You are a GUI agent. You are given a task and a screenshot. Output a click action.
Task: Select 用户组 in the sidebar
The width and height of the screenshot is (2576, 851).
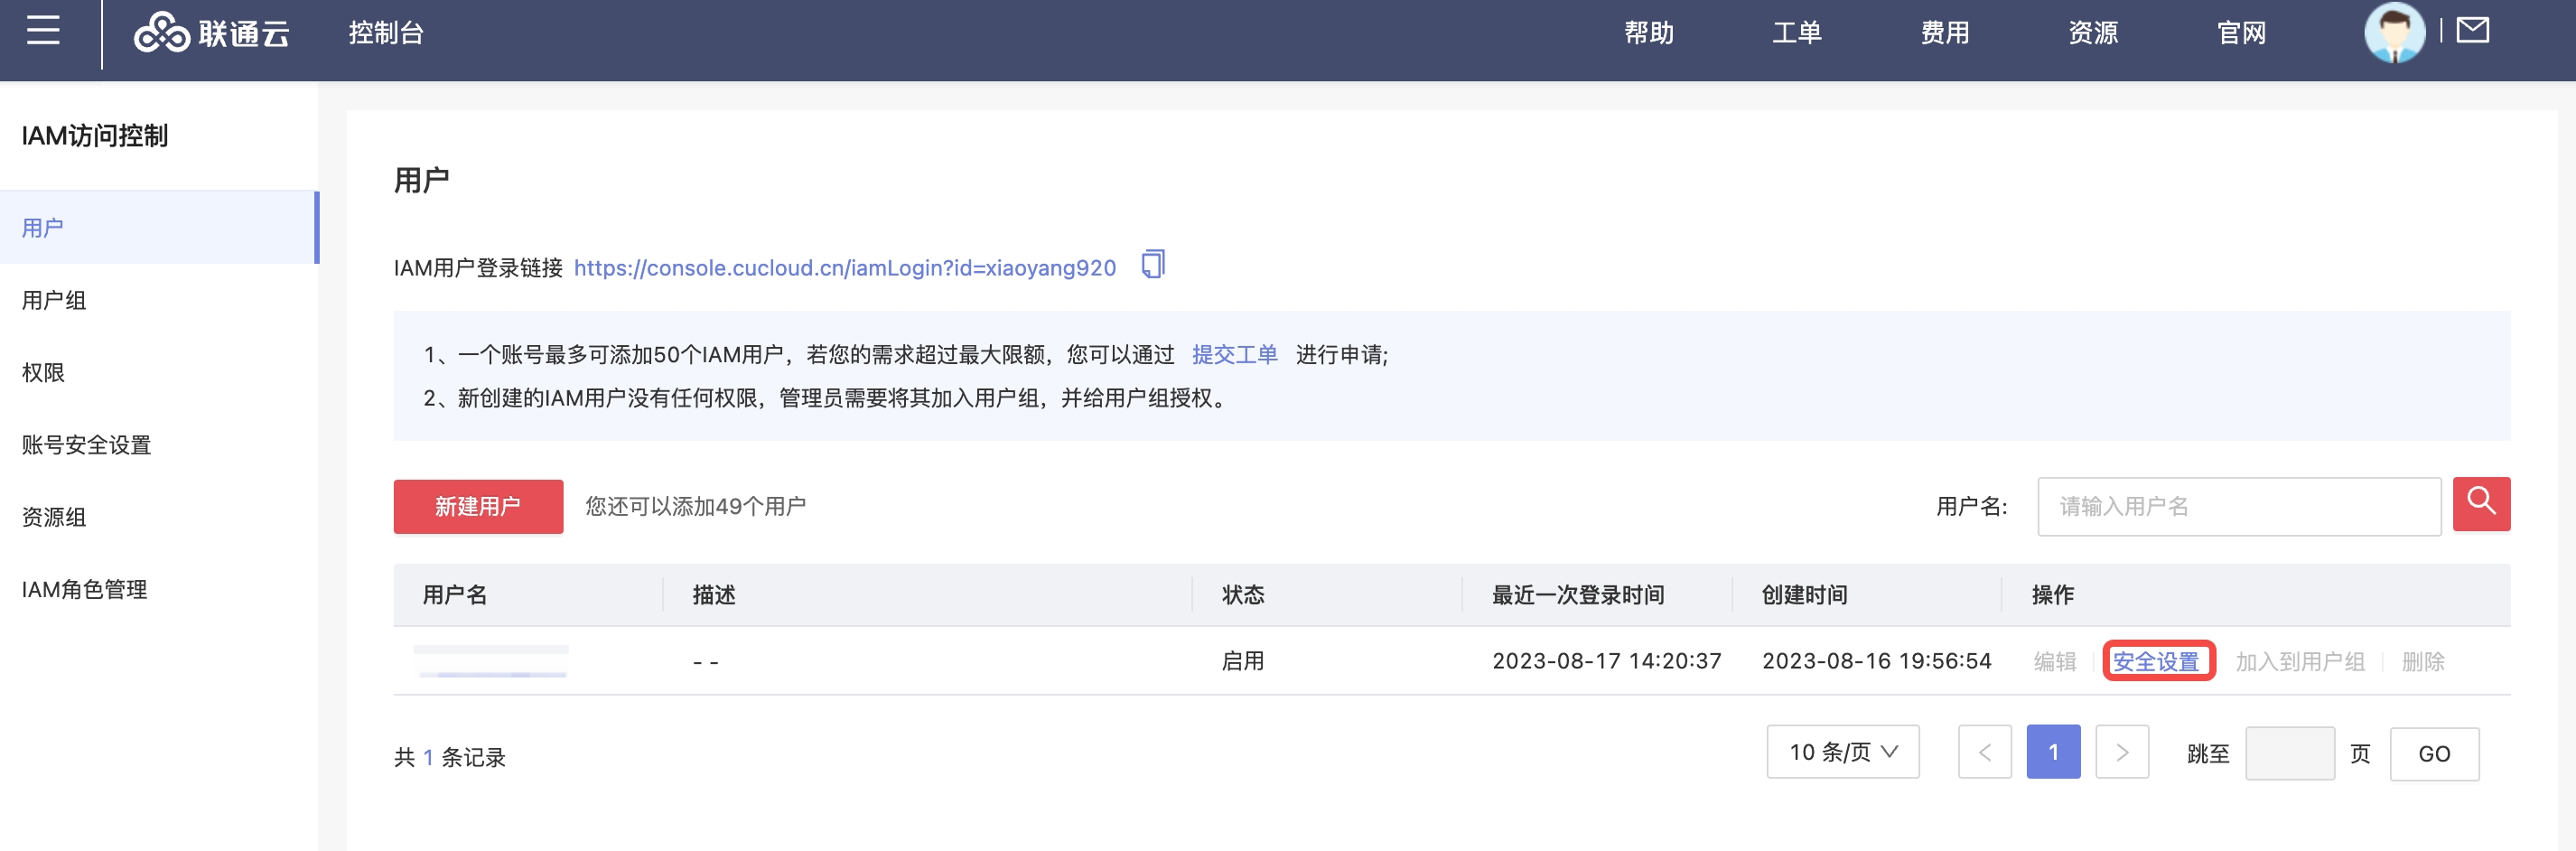click(54, 300)
